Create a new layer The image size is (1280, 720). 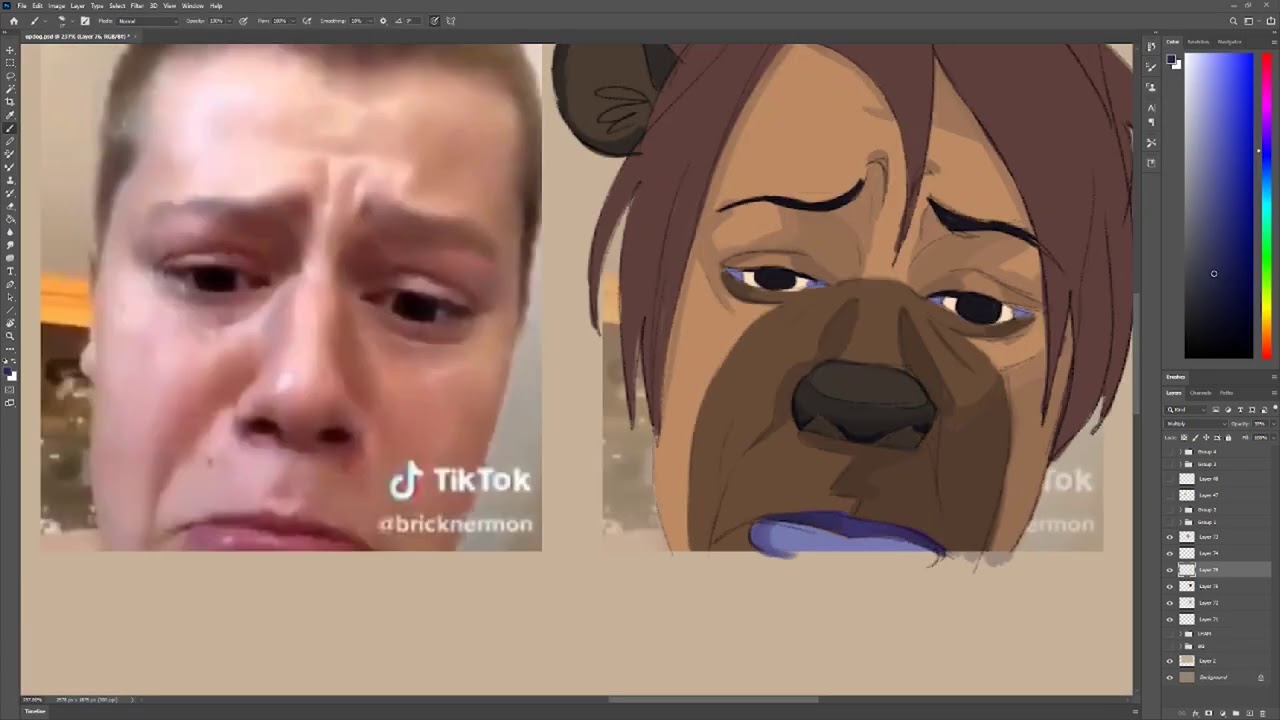click(1249, 713)
